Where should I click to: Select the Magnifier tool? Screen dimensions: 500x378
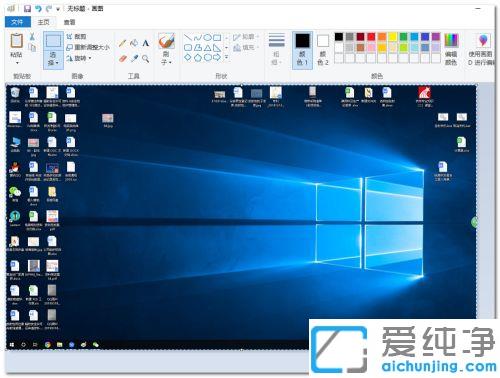click(x=146, y=59)
